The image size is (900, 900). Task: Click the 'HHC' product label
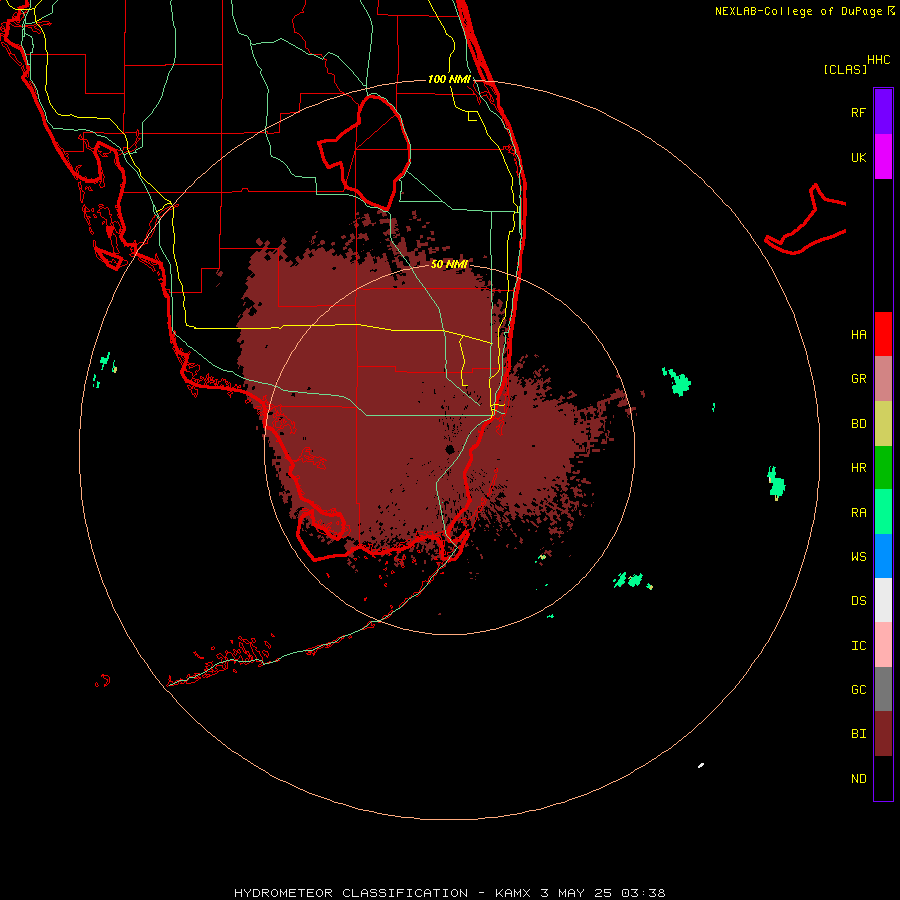pyautogui.click(x=879, y=60)
